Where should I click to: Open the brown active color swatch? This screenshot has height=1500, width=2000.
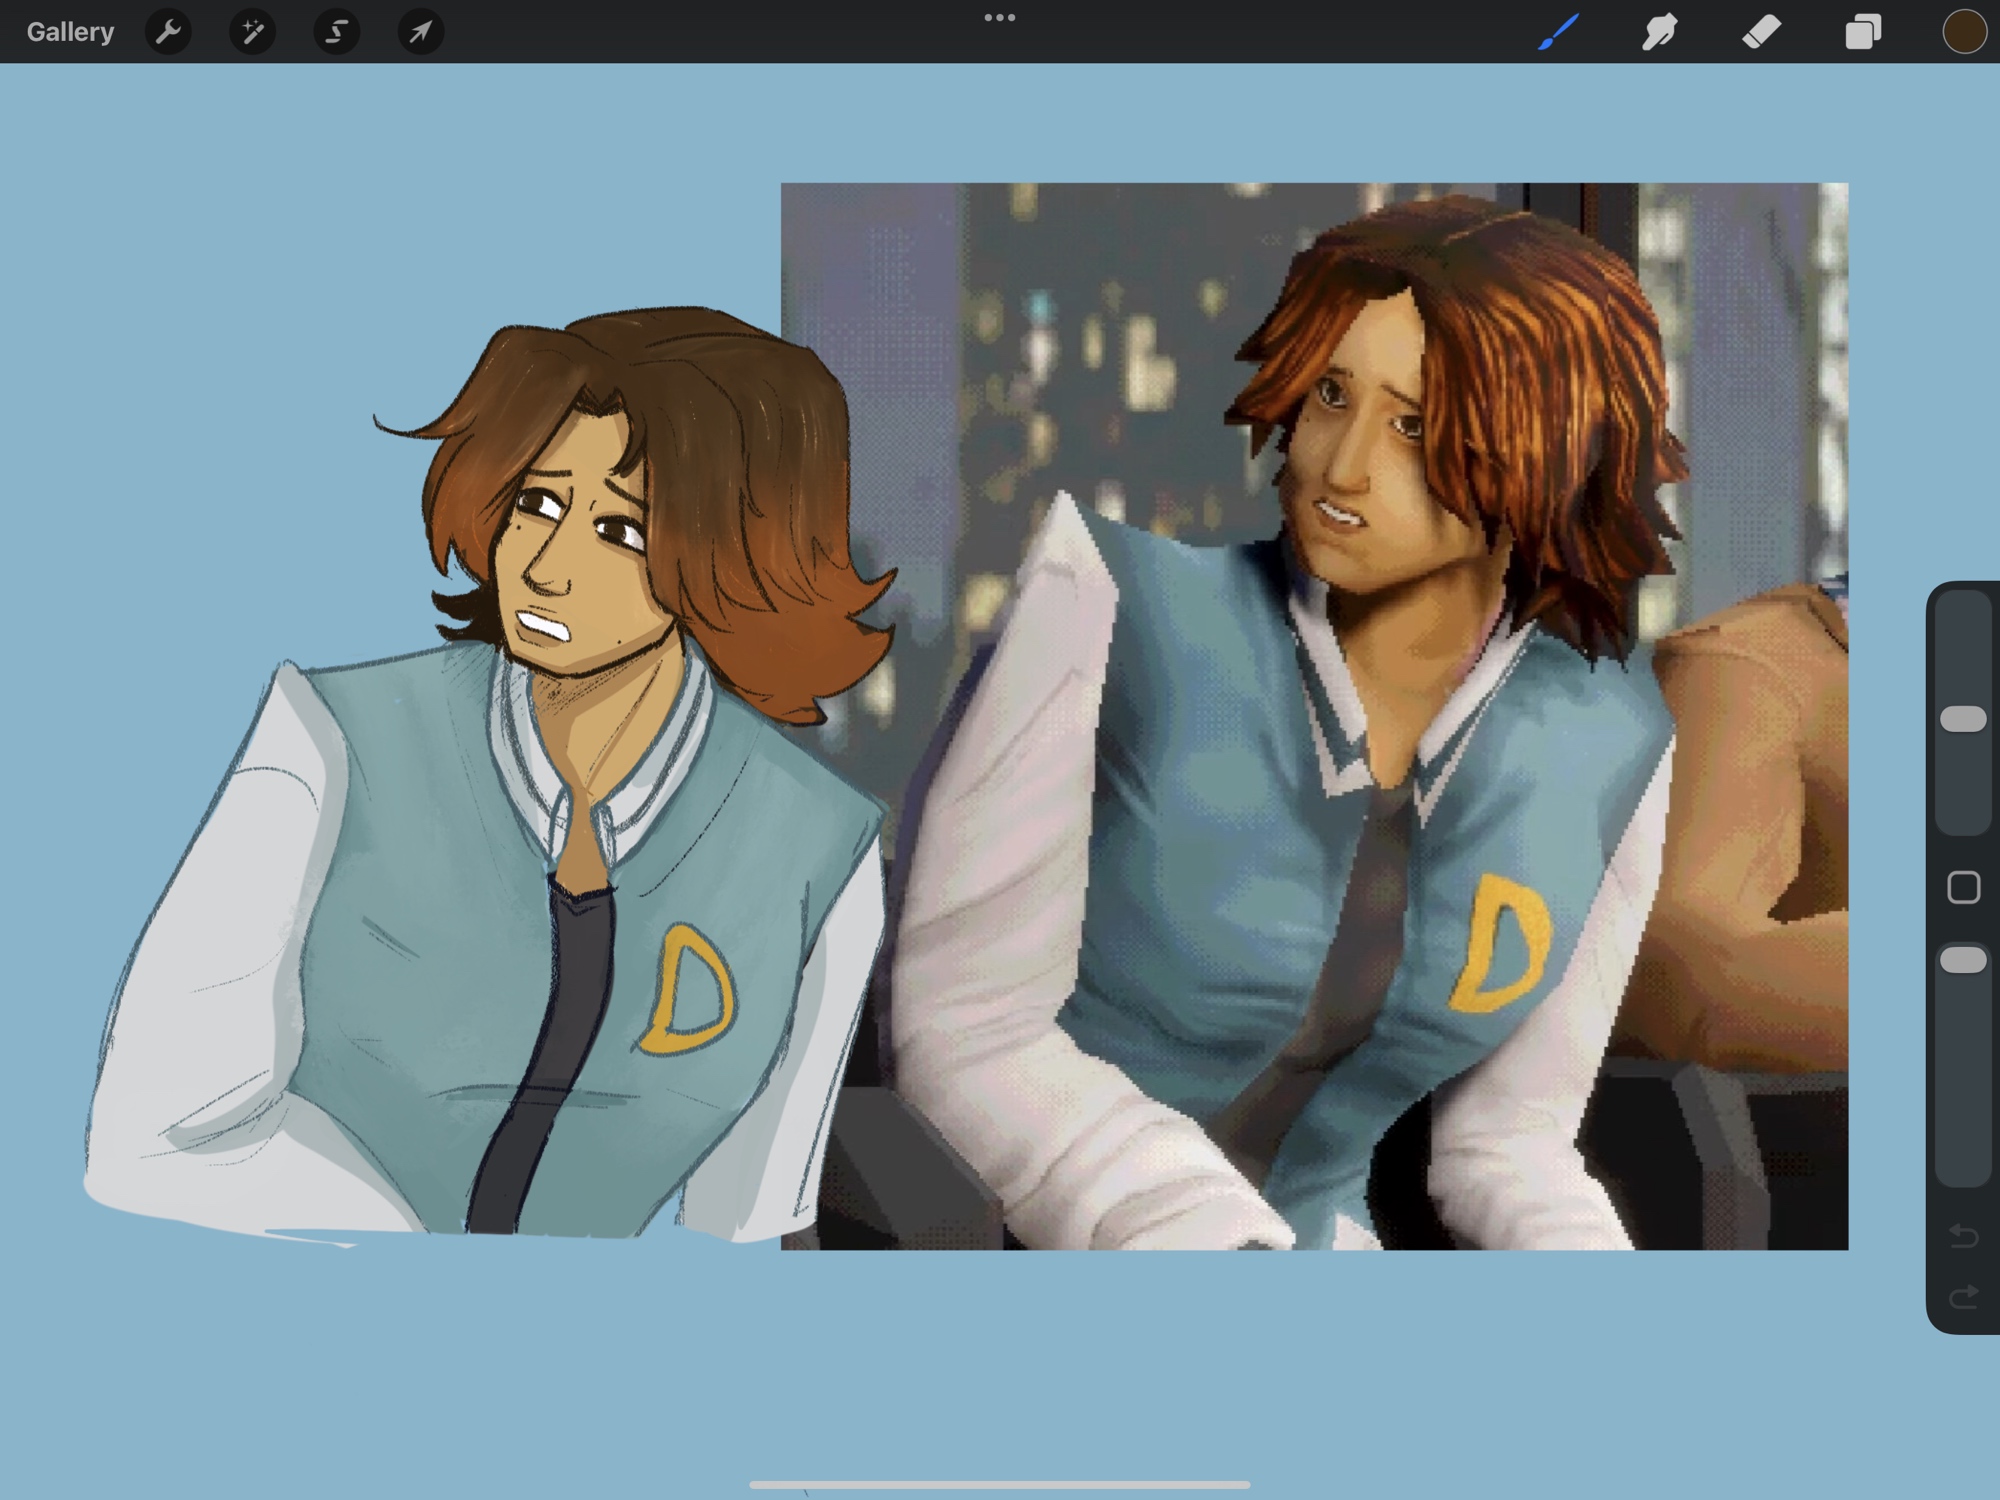(1963, 32)
